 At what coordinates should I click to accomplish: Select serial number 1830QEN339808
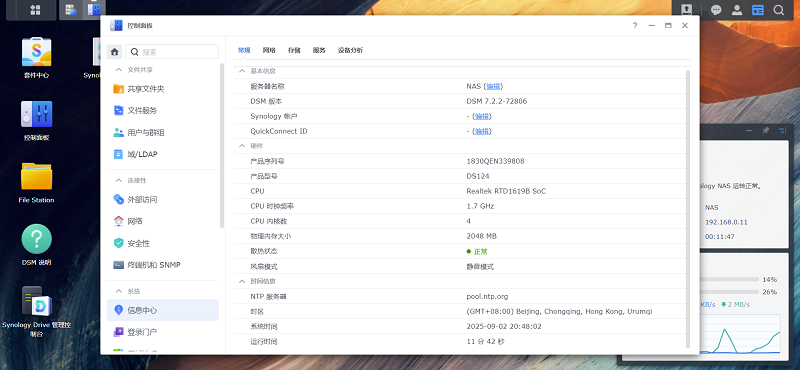point(495,161)
